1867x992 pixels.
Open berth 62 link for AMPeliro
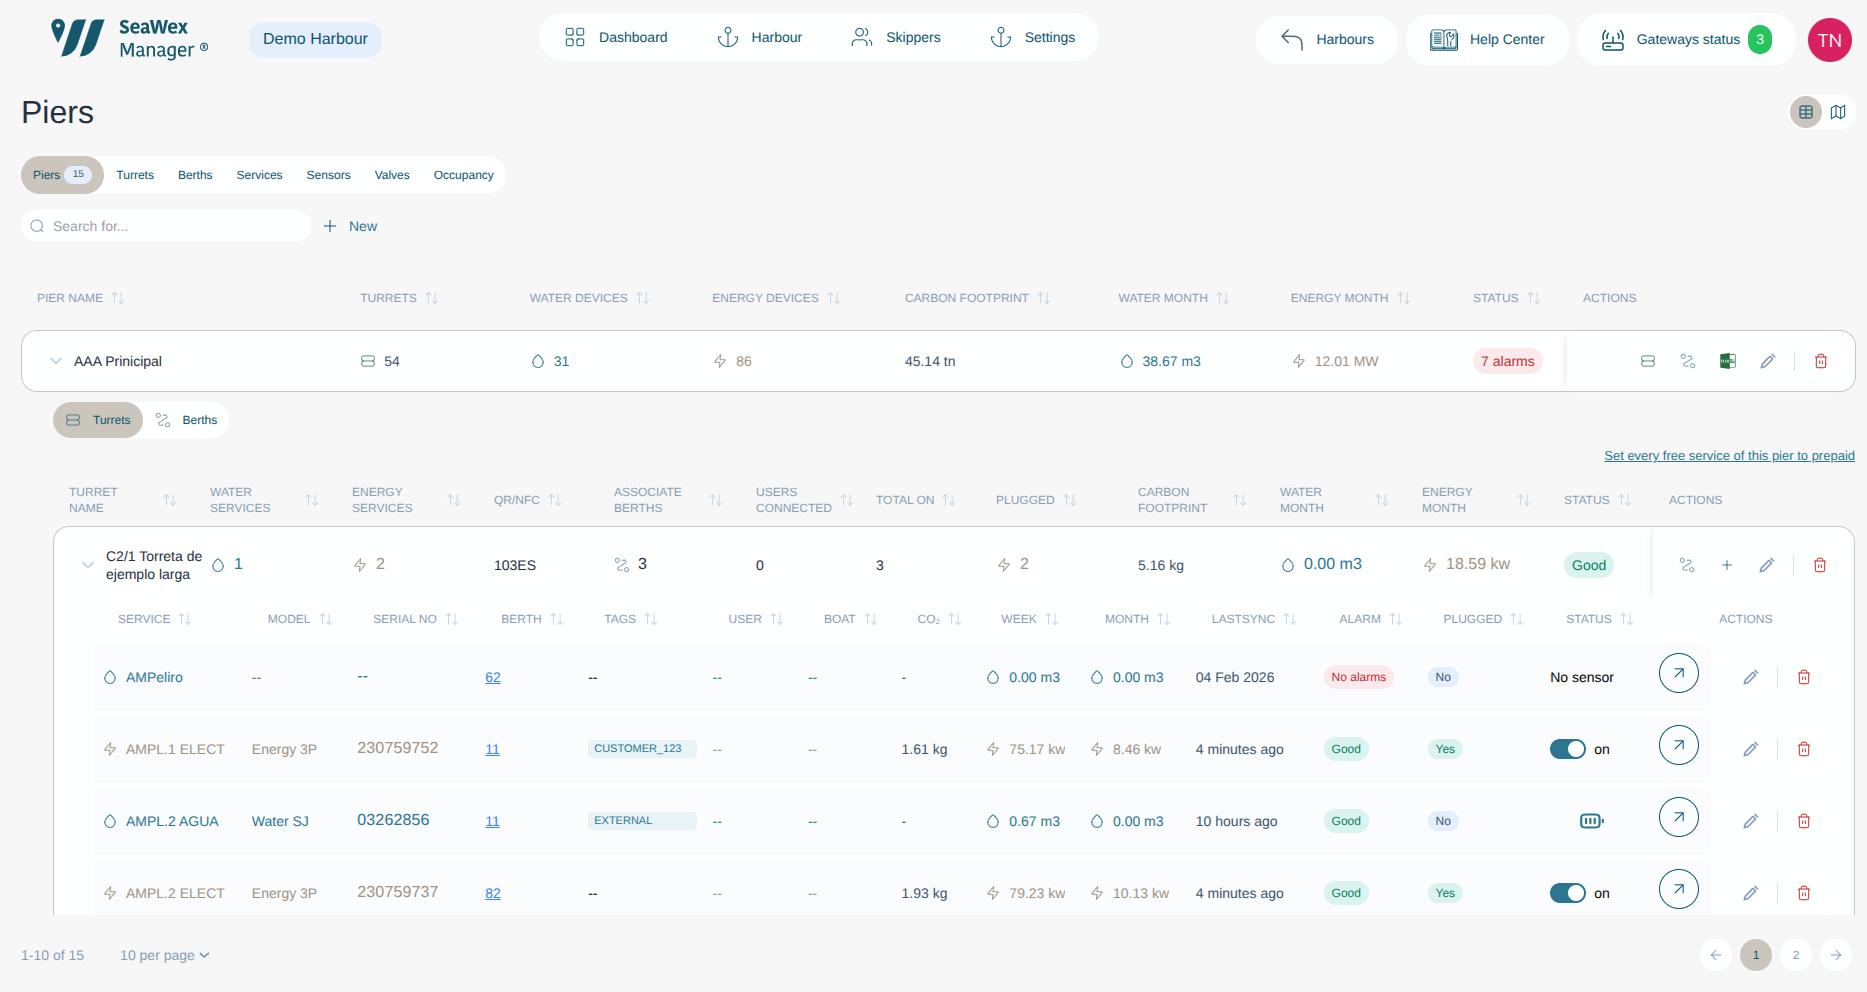pyautogui.click(x=493, y=677)
